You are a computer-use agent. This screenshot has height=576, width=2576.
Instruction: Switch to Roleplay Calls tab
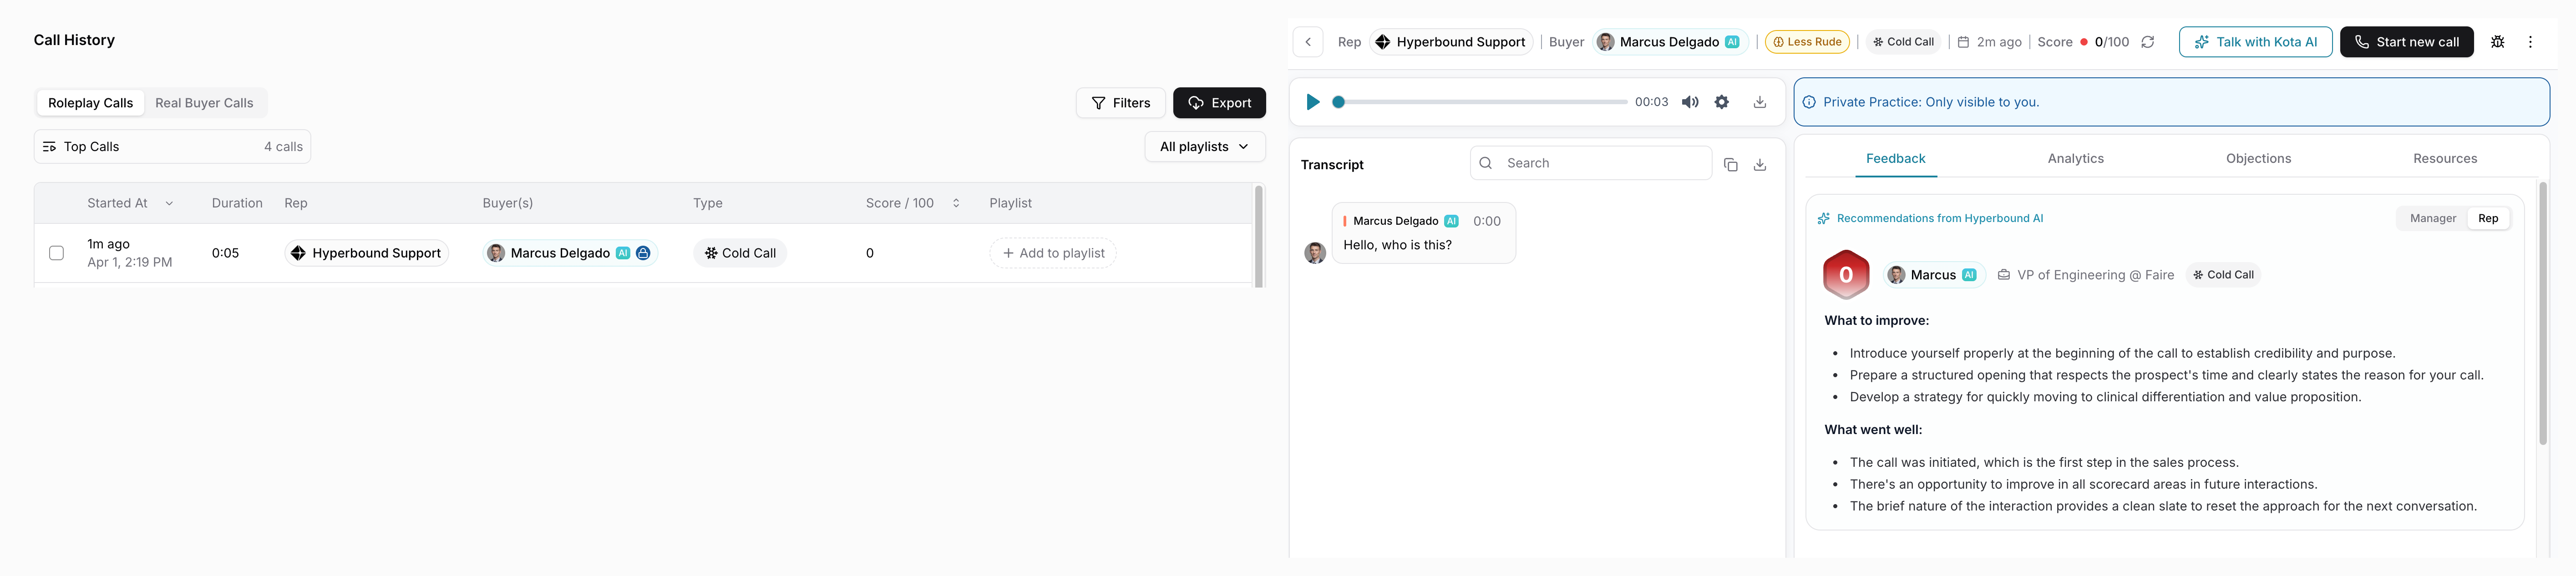90,103
